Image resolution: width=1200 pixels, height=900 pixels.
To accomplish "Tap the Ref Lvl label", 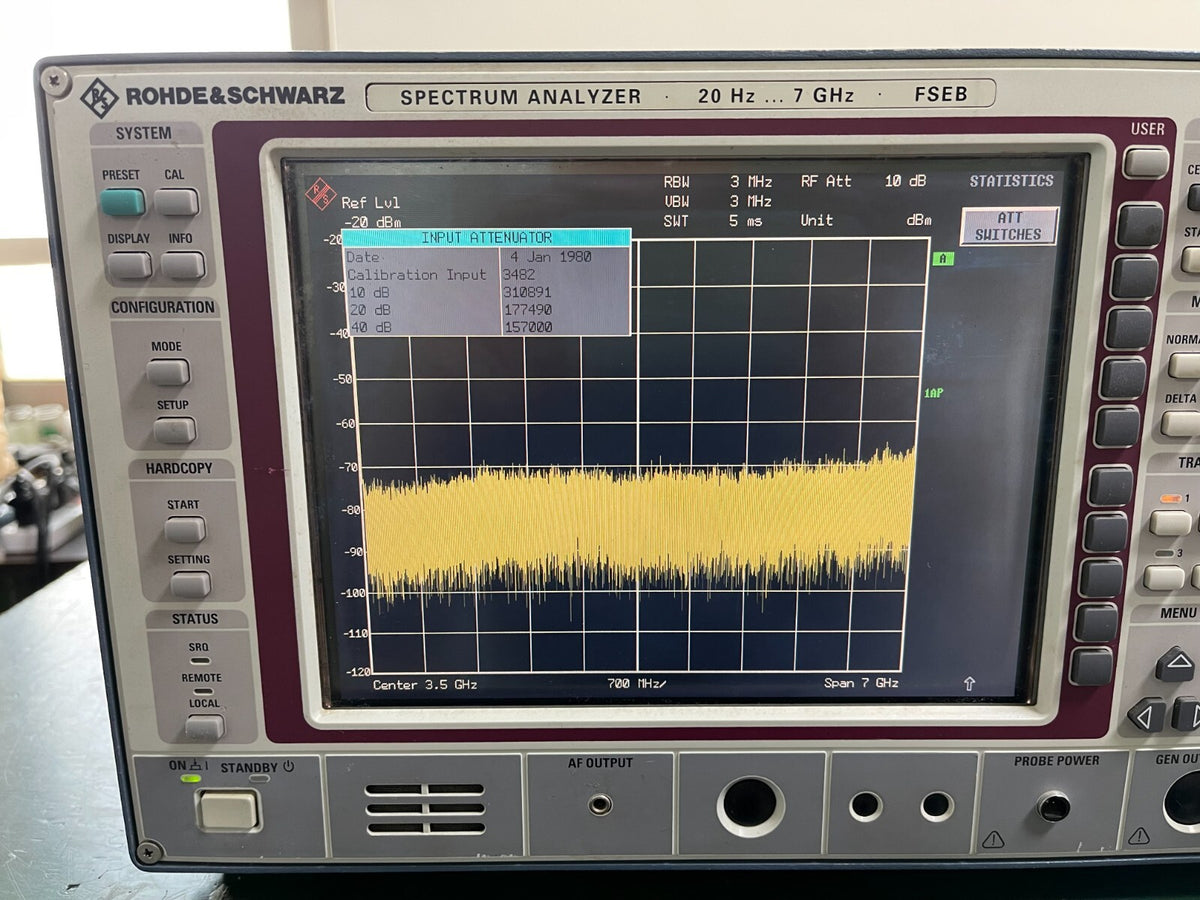I will tap(371, 203).
